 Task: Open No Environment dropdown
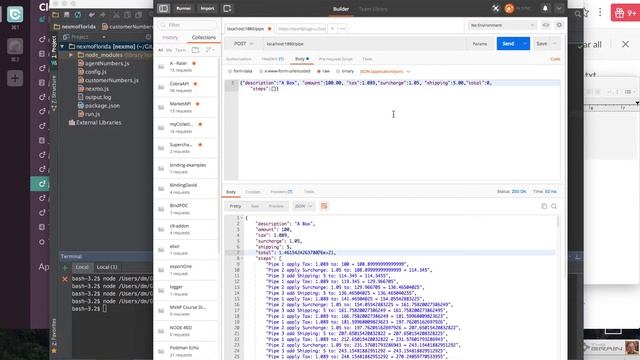click(502, 25)
